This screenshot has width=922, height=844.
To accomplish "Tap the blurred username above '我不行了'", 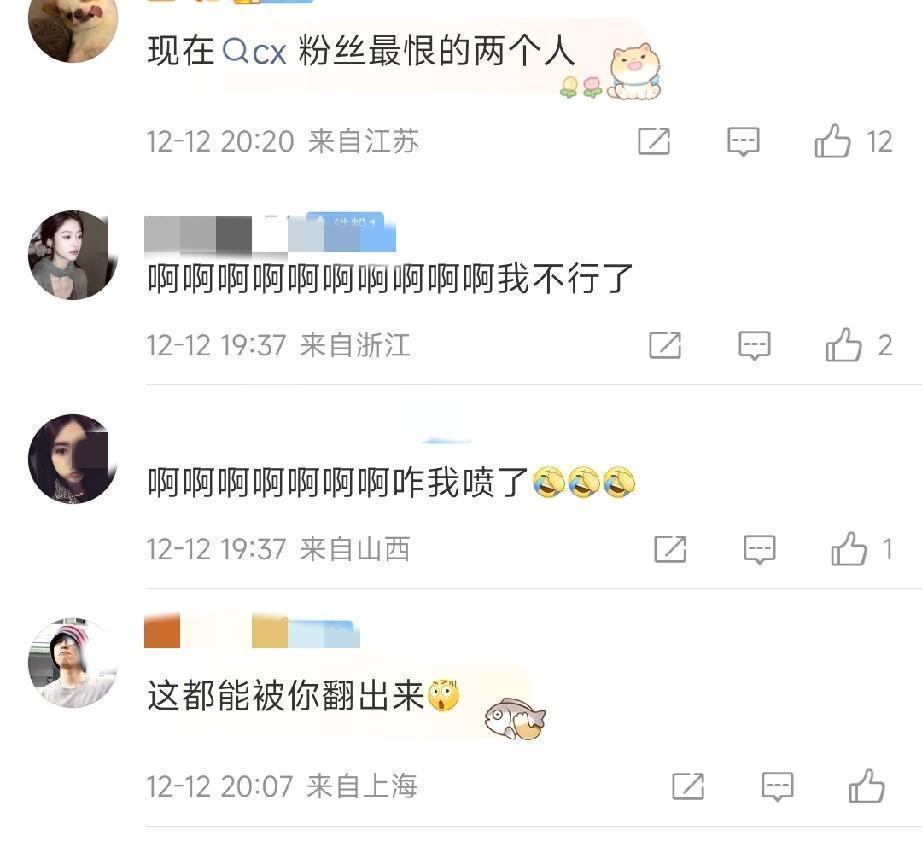I will coord(270,234).
